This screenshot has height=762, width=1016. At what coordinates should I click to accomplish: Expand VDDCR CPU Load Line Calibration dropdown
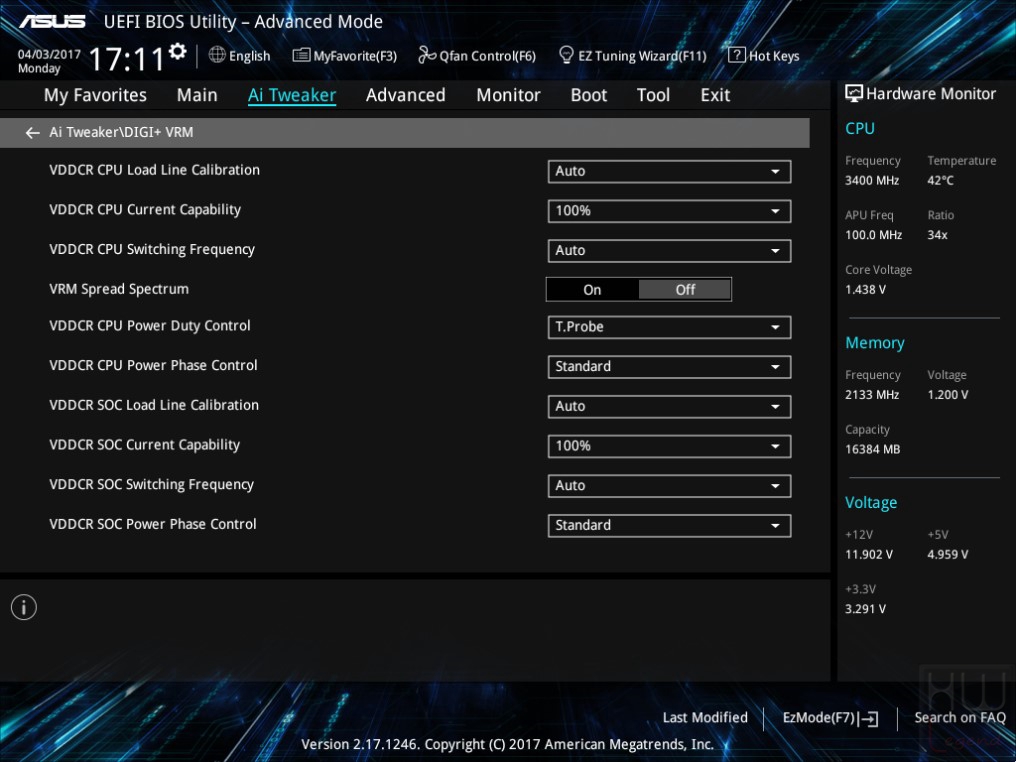coord(669,172)
